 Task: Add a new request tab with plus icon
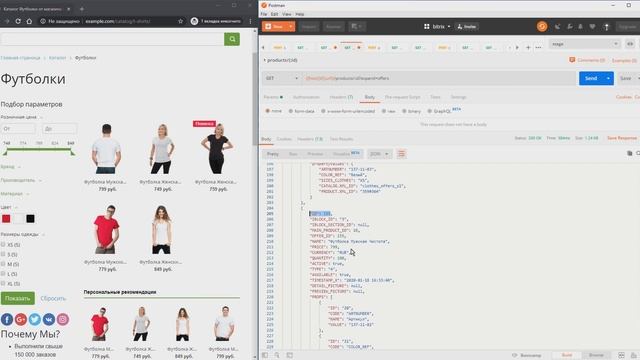(x=528, y=48)
